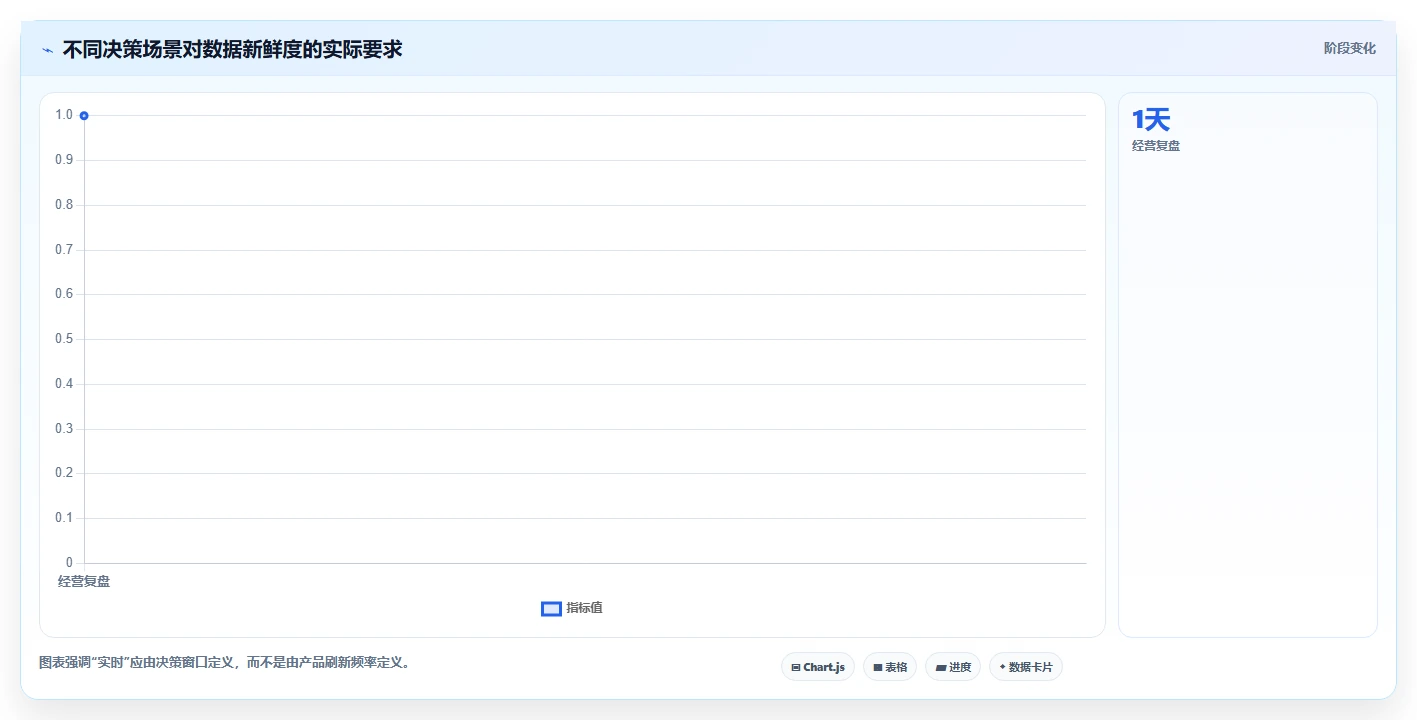Click the 进度 tag

pyautogui.click(x=952, y=667)
